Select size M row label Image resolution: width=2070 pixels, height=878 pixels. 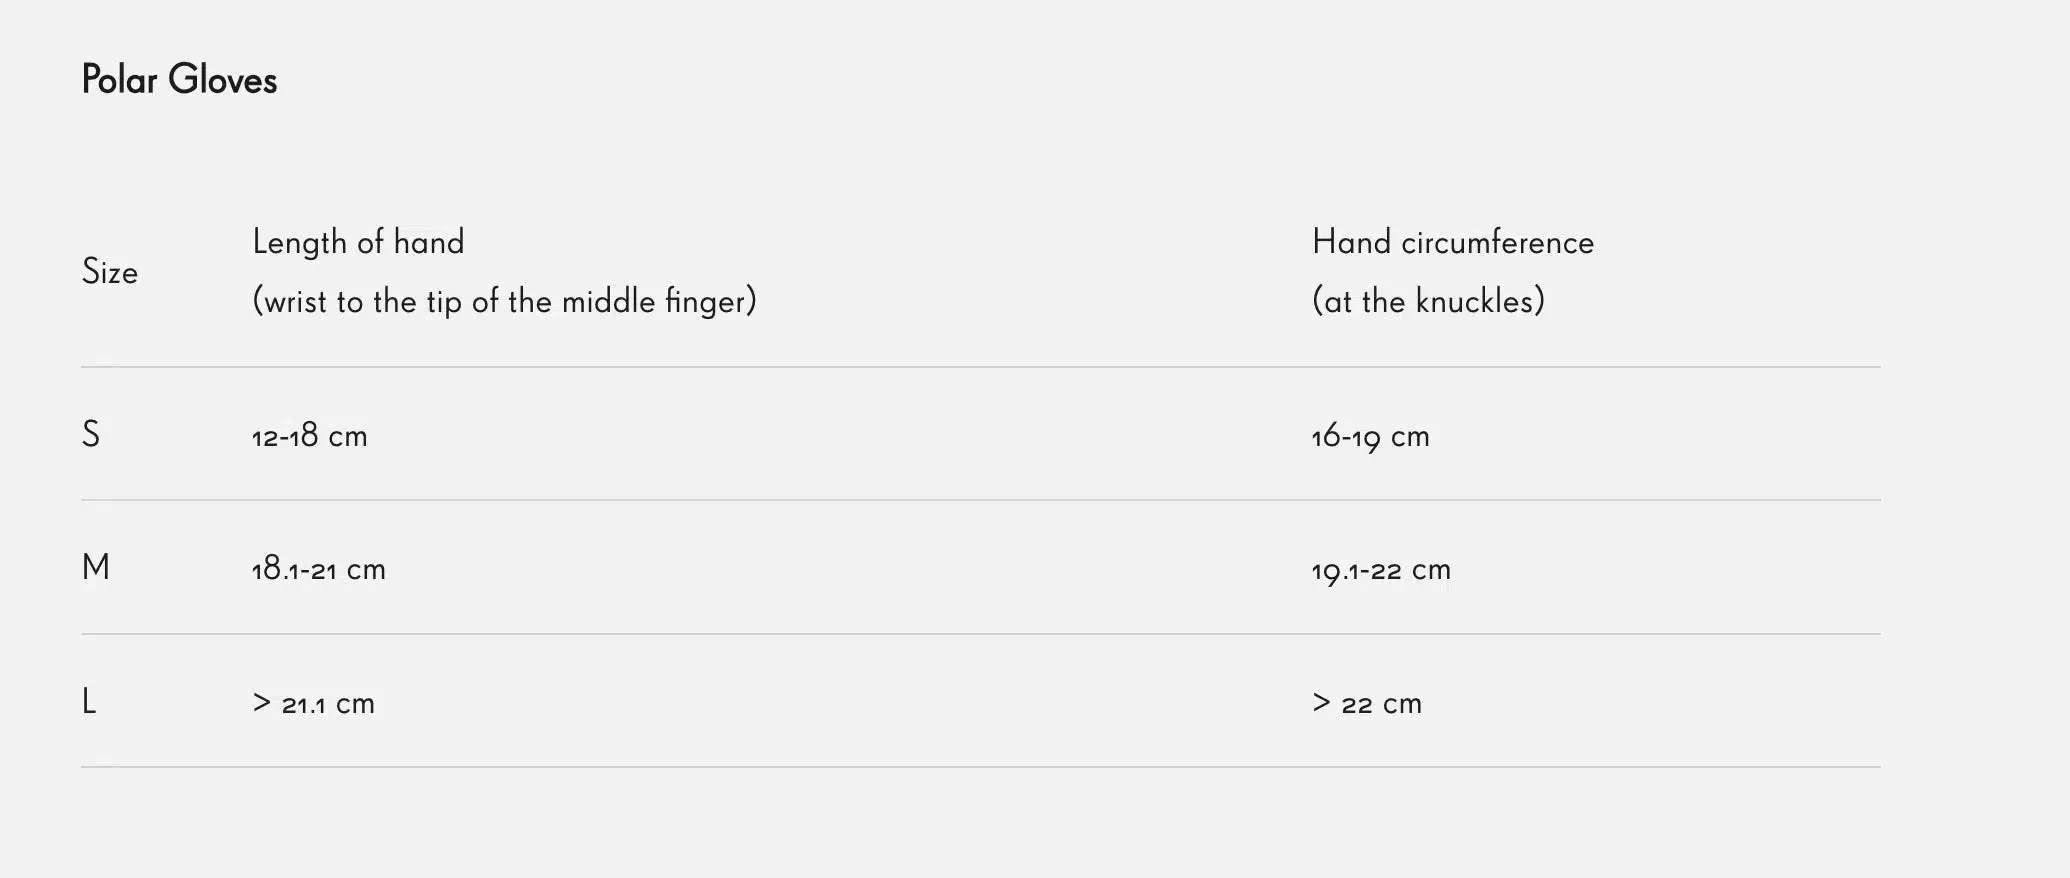[96, 568]
